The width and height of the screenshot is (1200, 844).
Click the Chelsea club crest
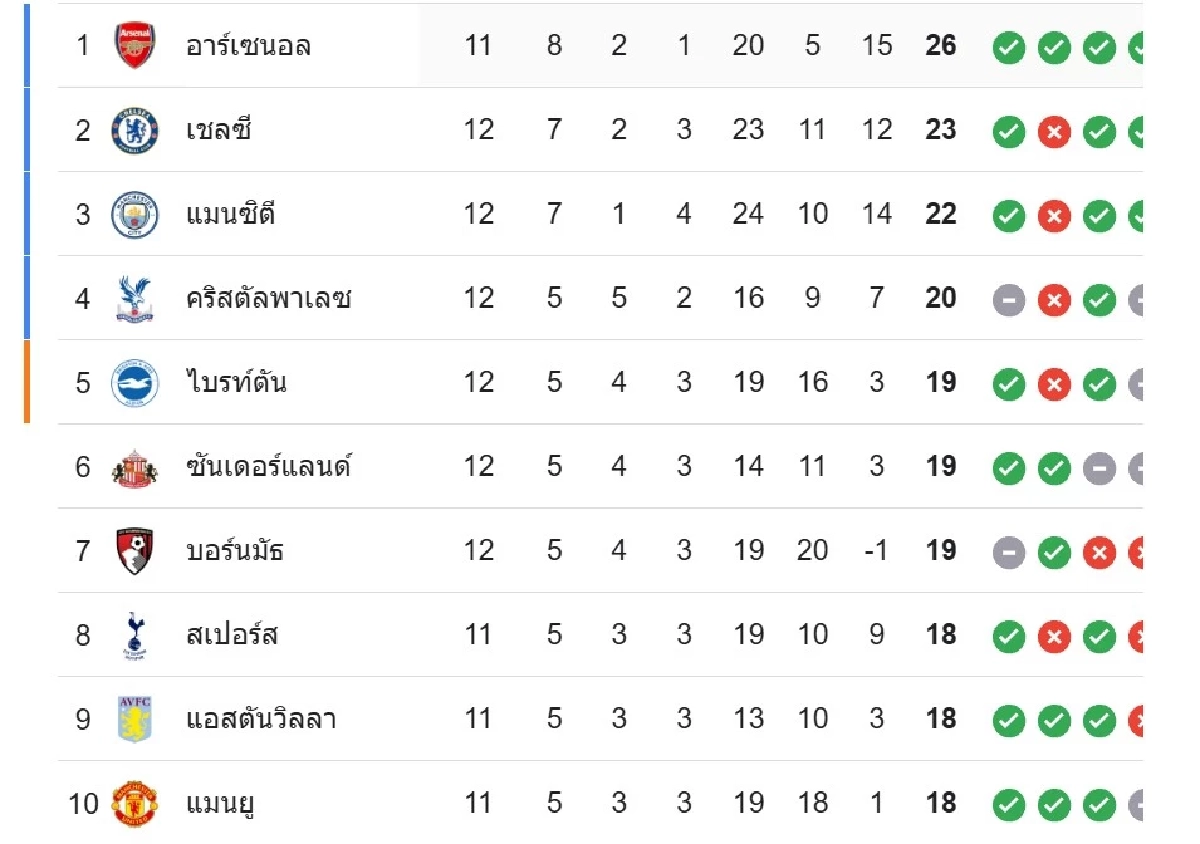[134, 130]
